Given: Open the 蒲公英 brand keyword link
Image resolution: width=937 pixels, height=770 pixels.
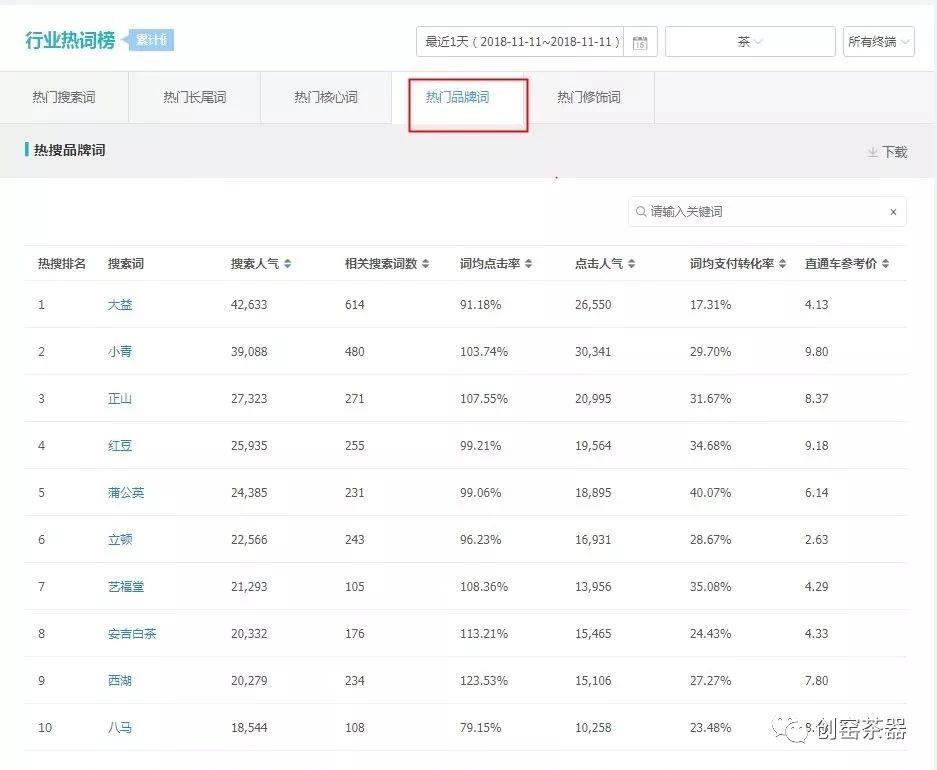Looking at the screenshot, I should 126,493.
